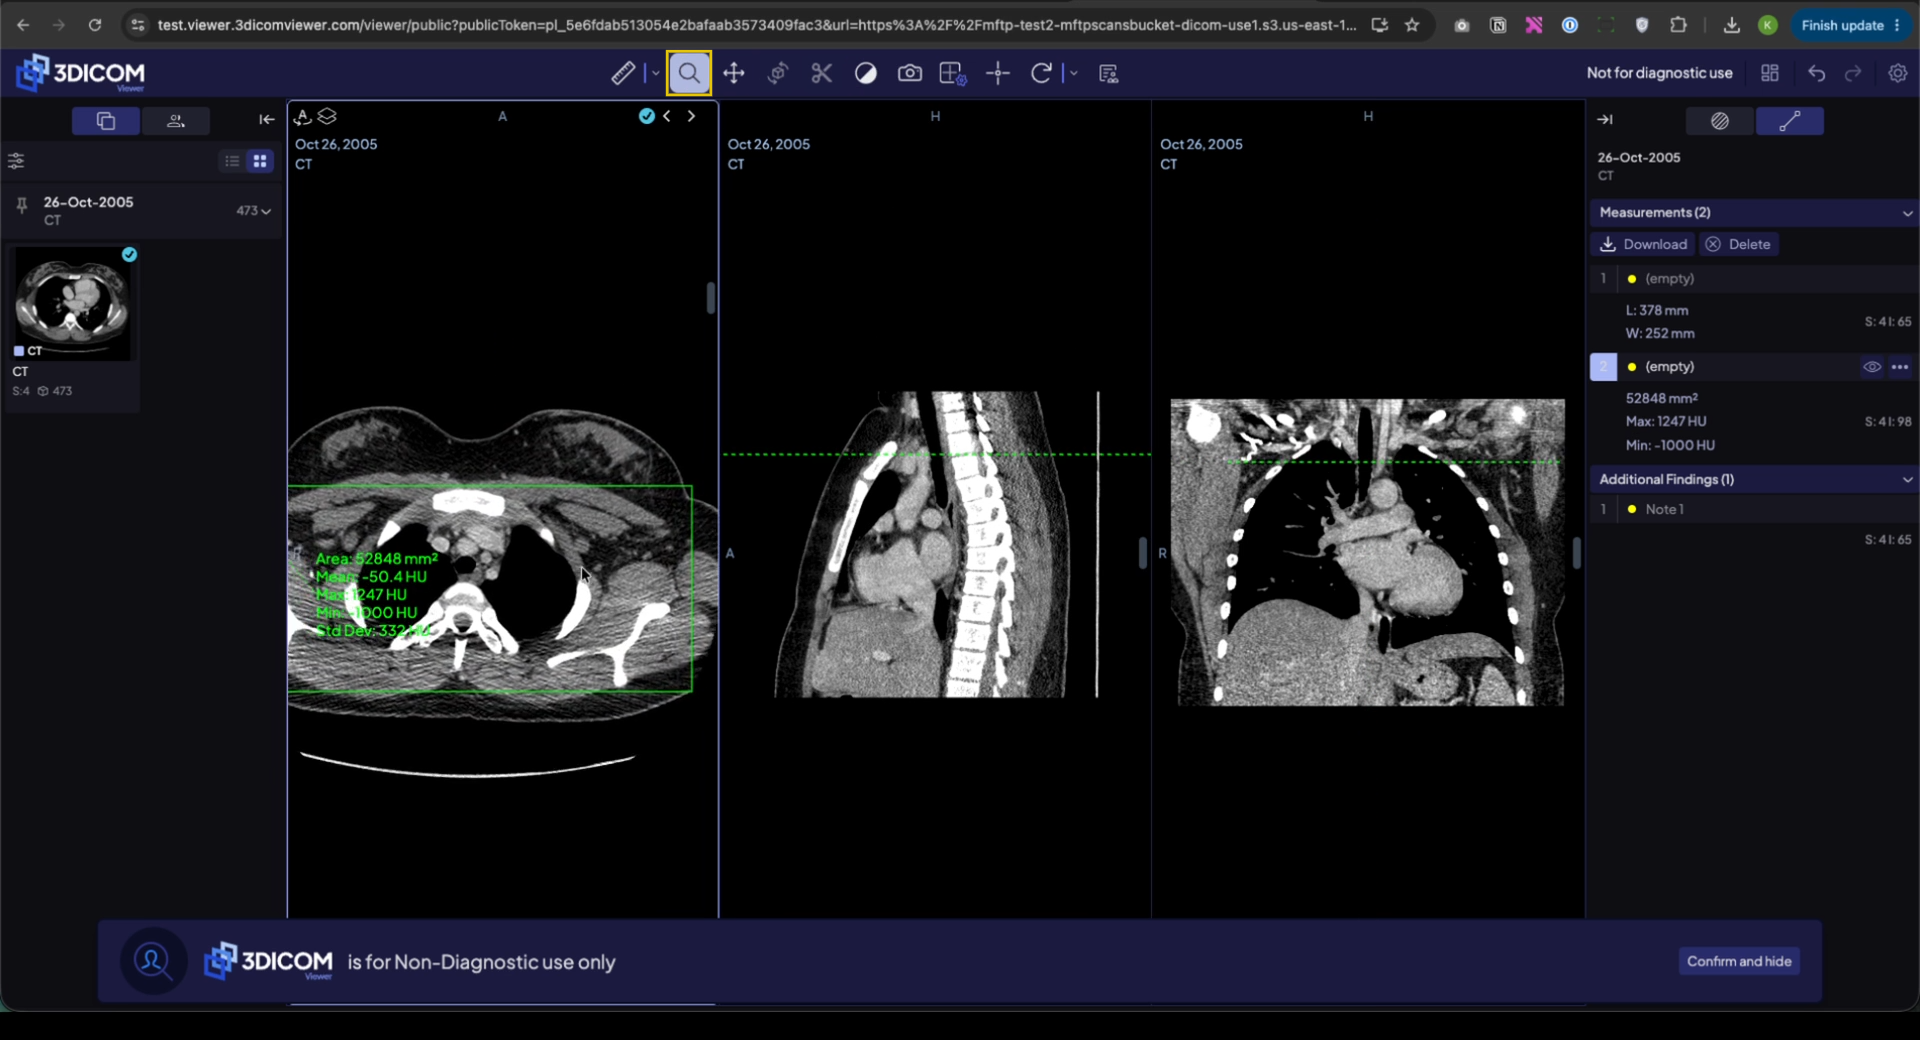1920x1040 pixels.
Task: Open the series filter sliders icon
Action: 16,161
